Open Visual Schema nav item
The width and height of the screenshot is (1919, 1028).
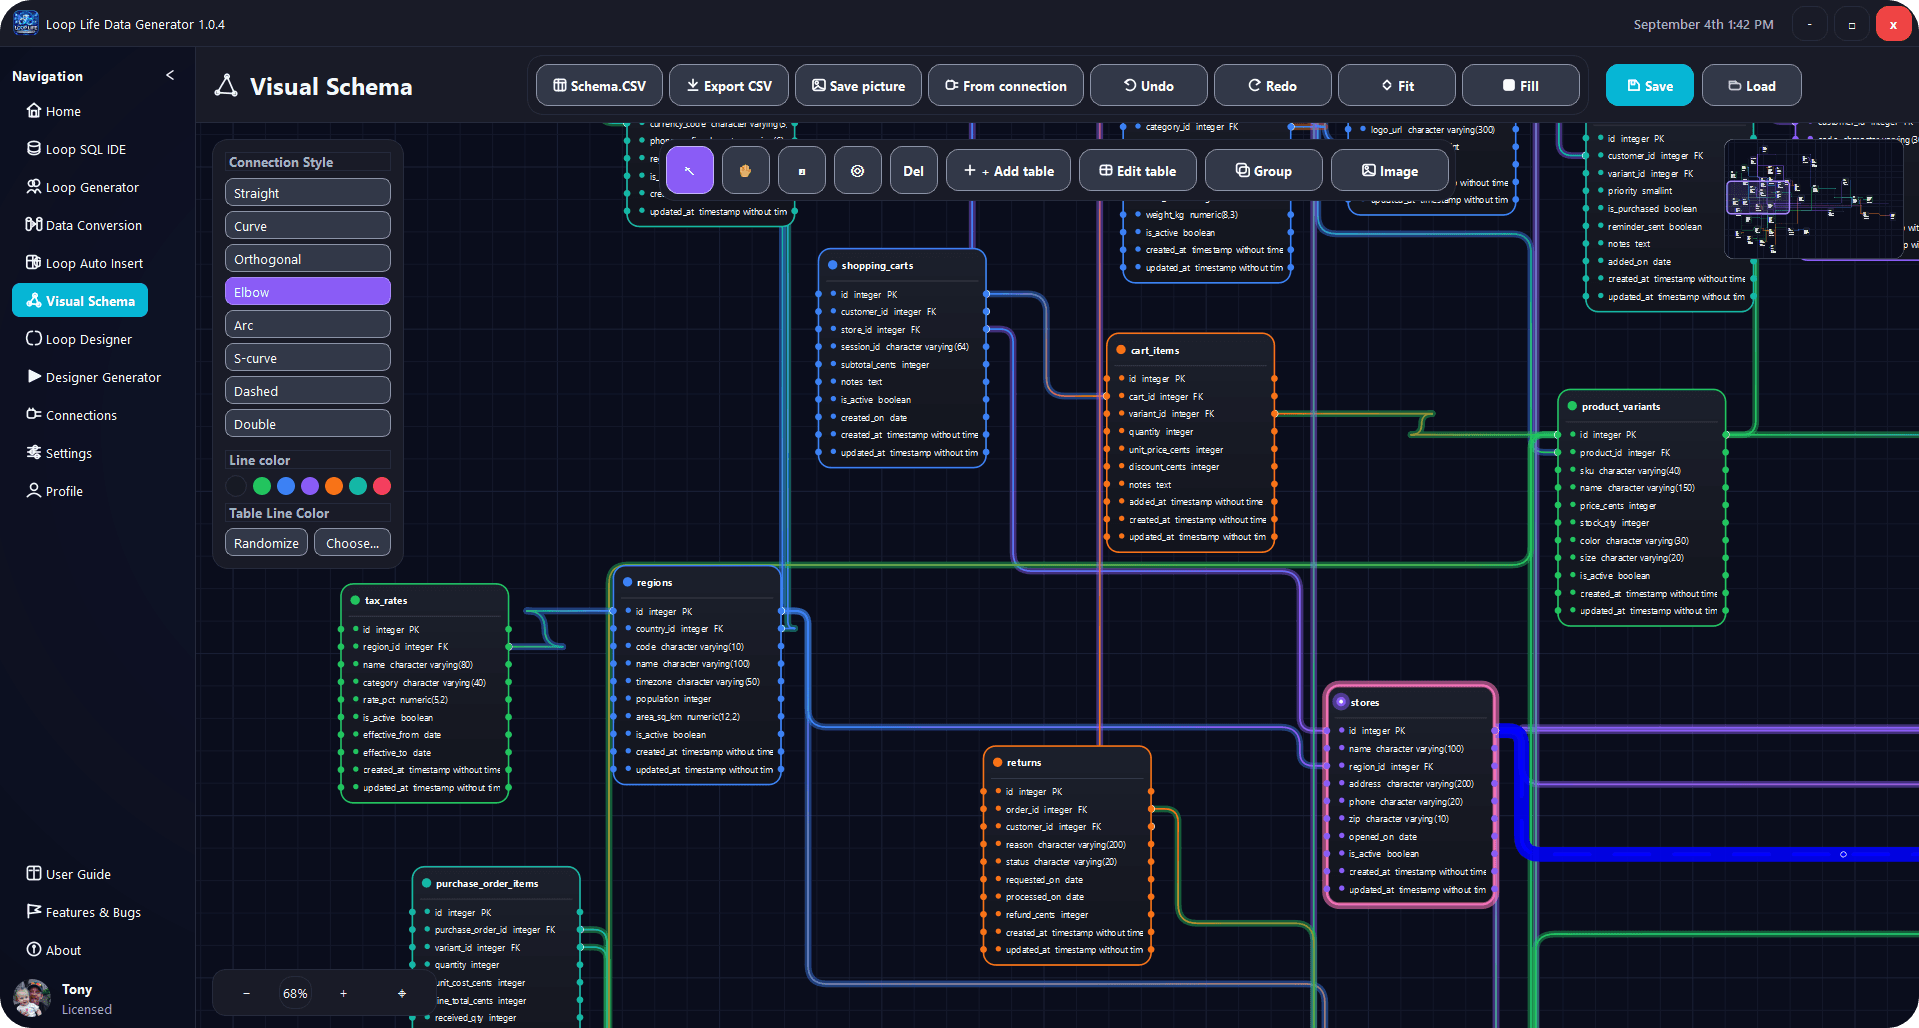[x=80, y=300]
